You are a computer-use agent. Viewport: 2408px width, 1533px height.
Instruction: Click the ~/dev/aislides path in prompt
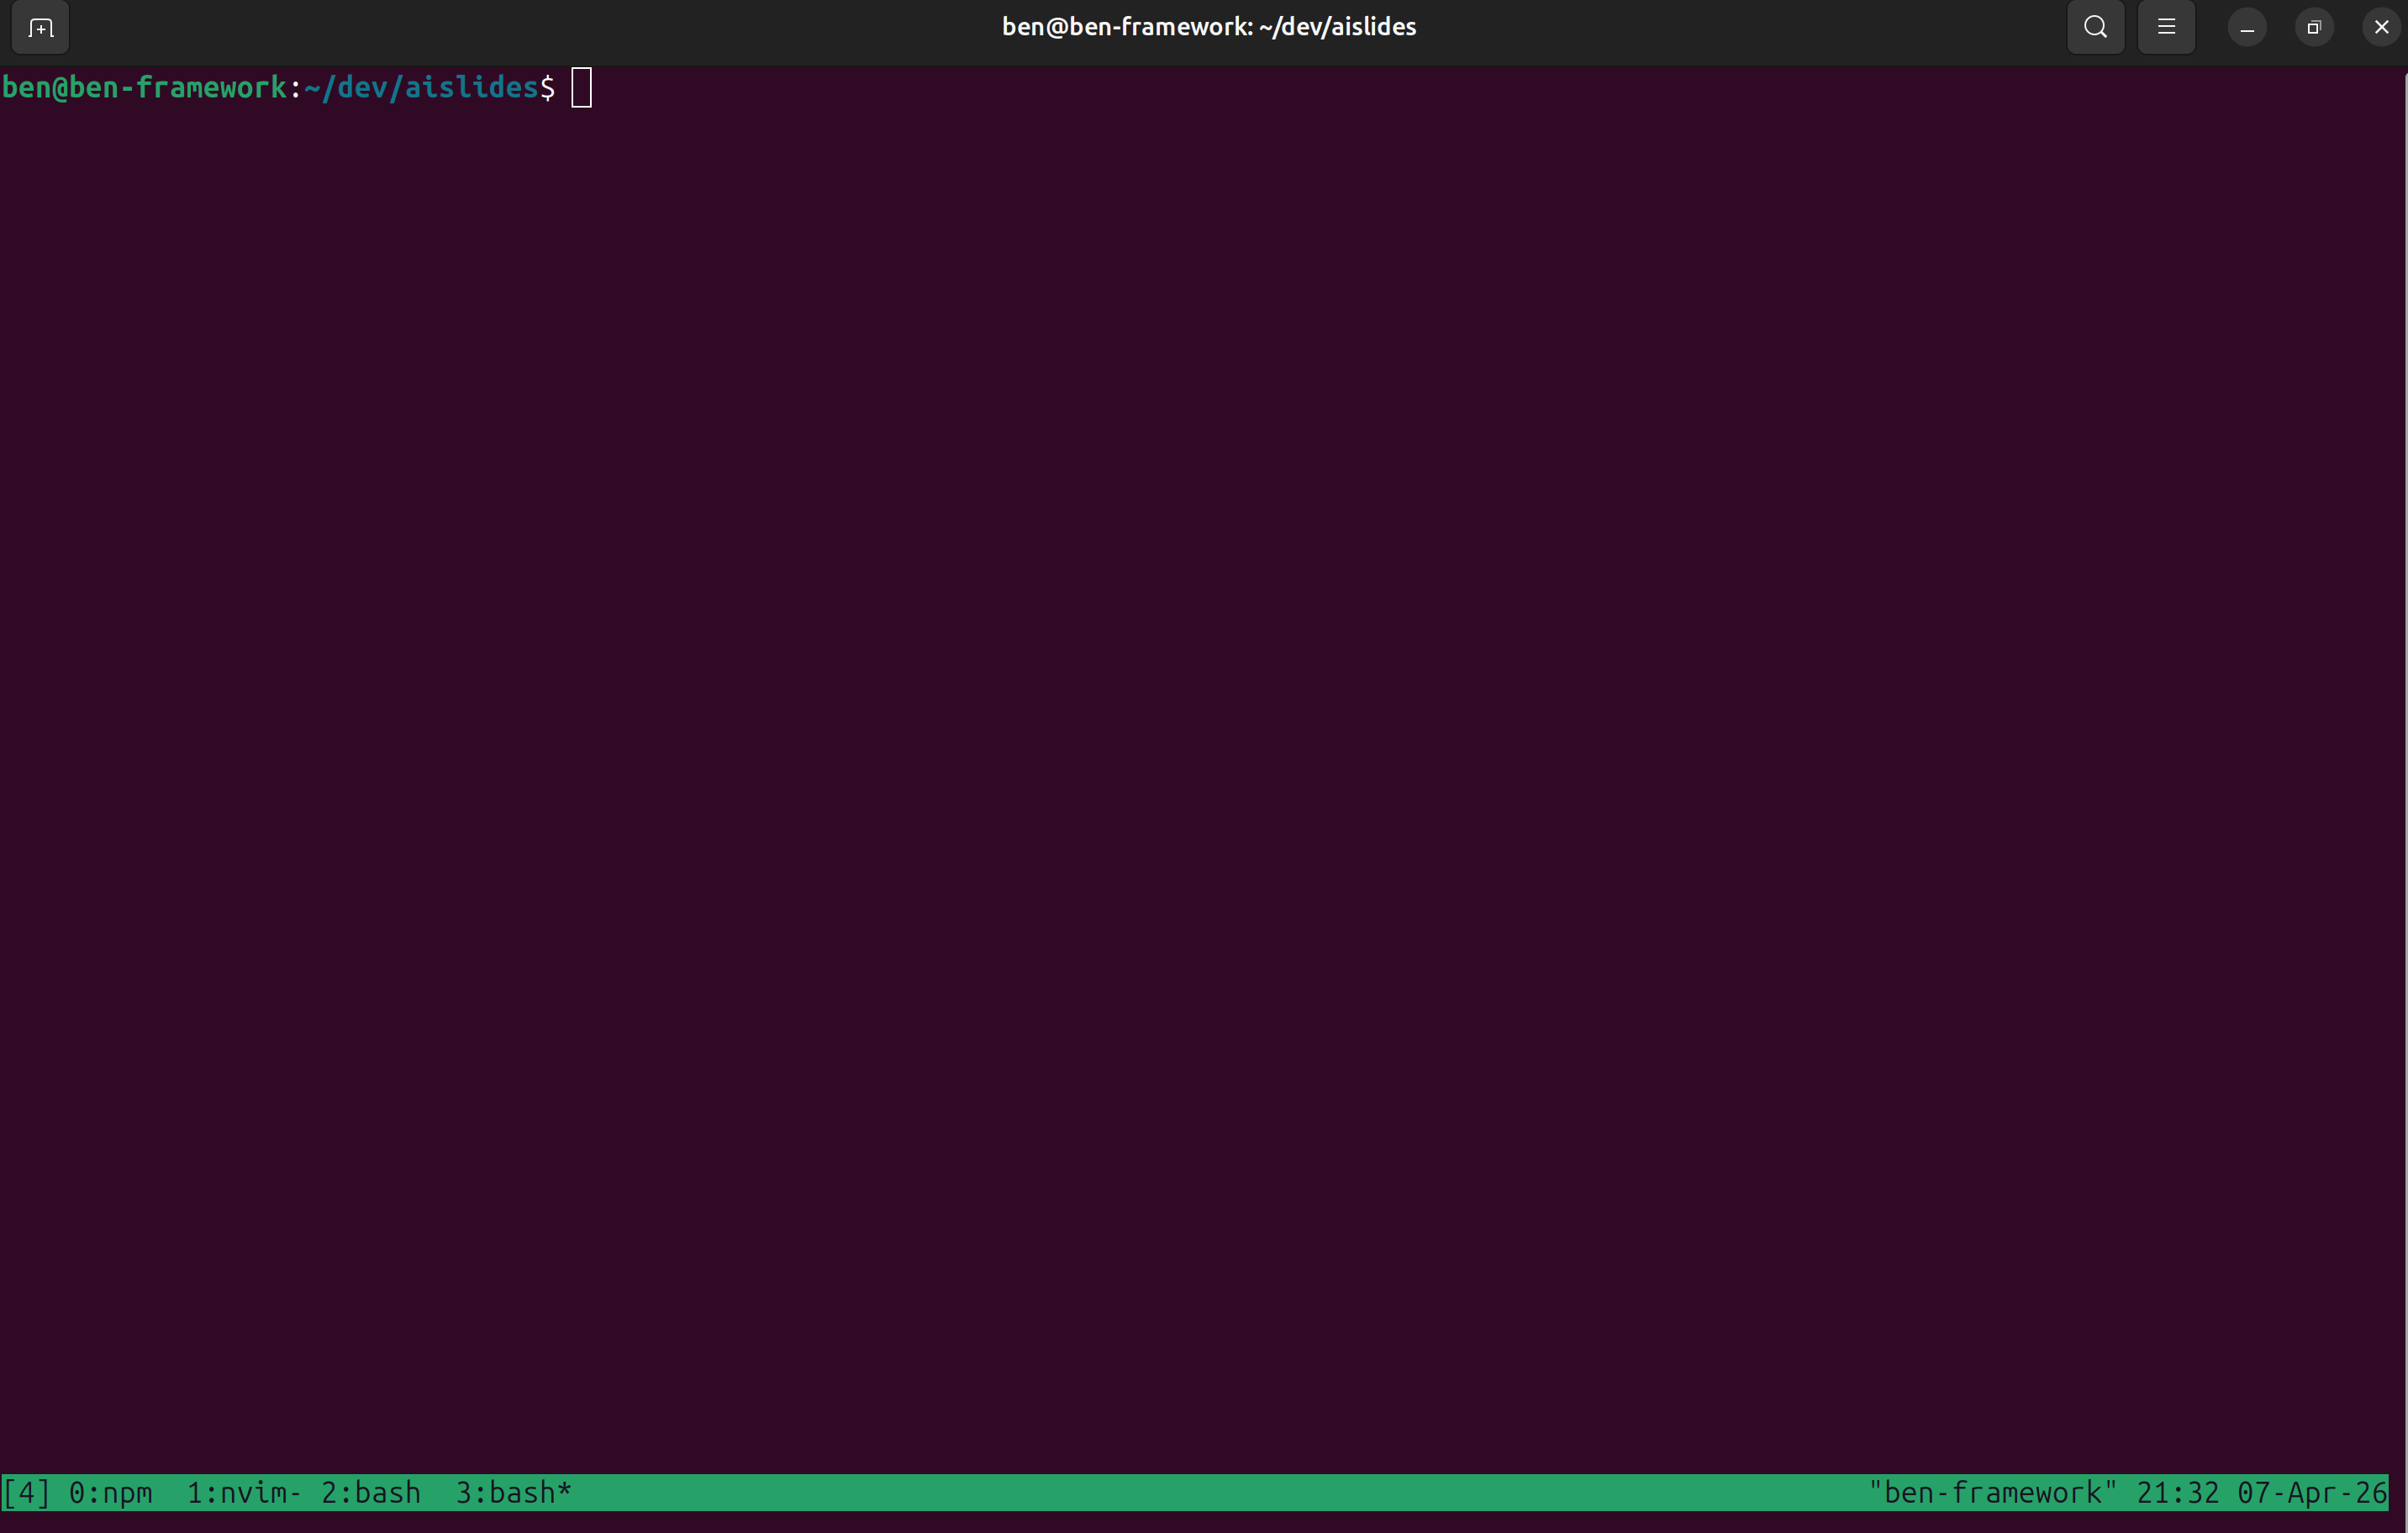pyautogui.click(x=421, y=88)
